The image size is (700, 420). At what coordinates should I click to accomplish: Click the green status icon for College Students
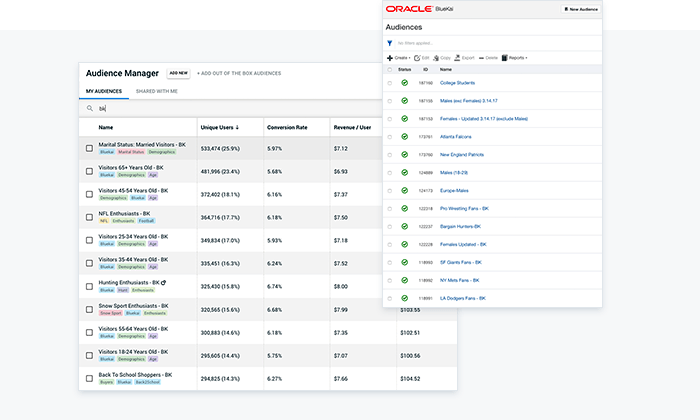[x=404, y=83]
